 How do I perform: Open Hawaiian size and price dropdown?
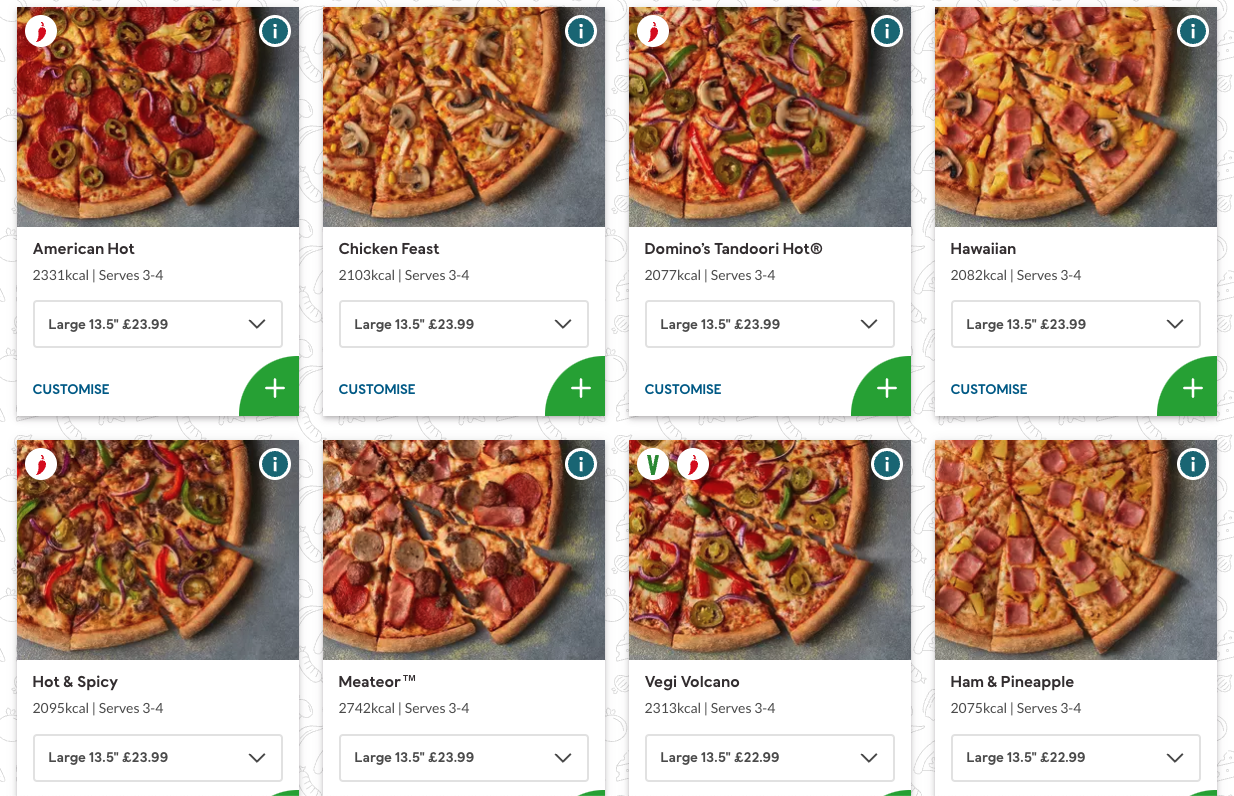click(1075, 324)
